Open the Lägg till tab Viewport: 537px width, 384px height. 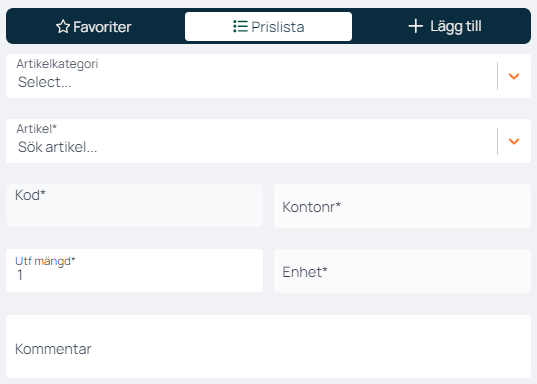pyautogui.click(x=445, y=27)
